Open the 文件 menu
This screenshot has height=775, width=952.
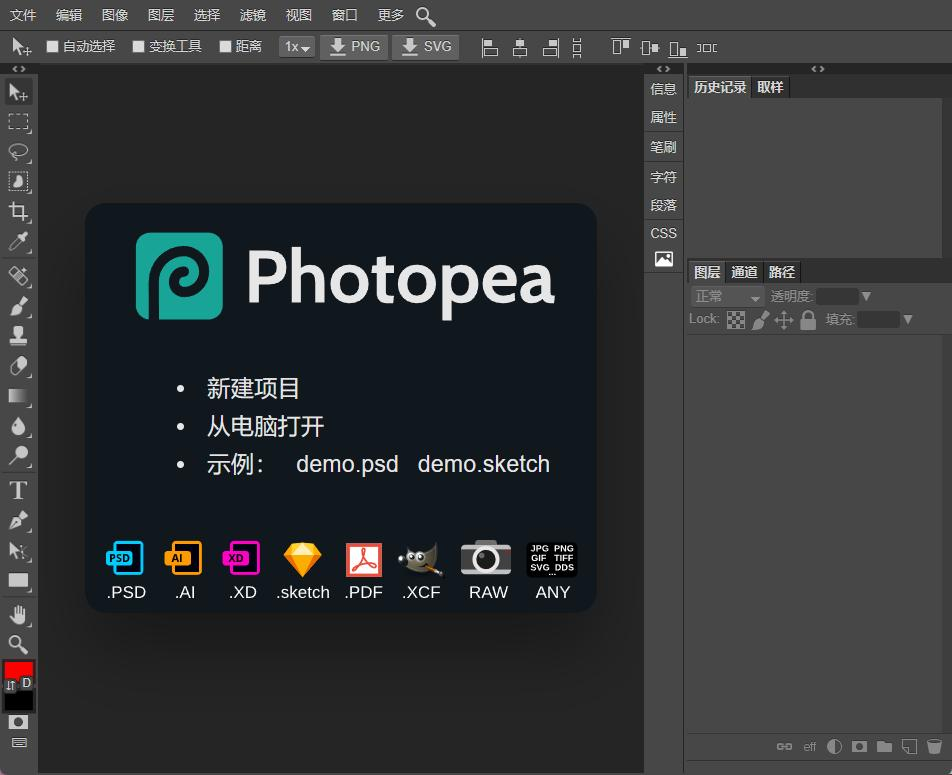(23, 15)
